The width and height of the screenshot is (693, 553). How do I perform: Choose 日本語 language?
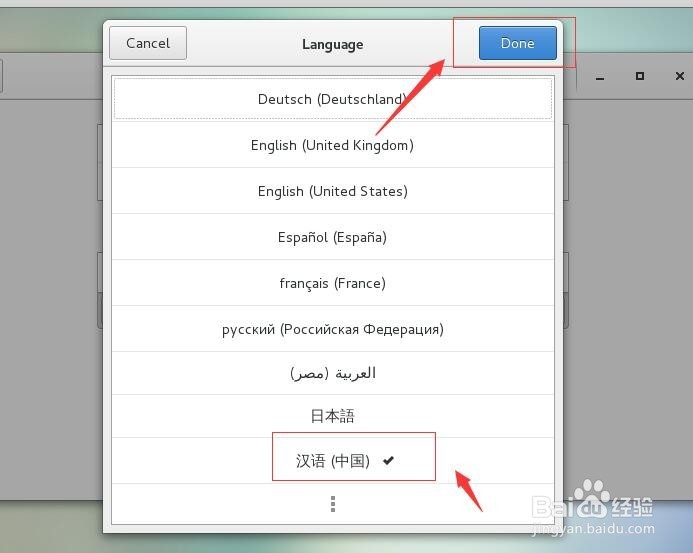333,416
